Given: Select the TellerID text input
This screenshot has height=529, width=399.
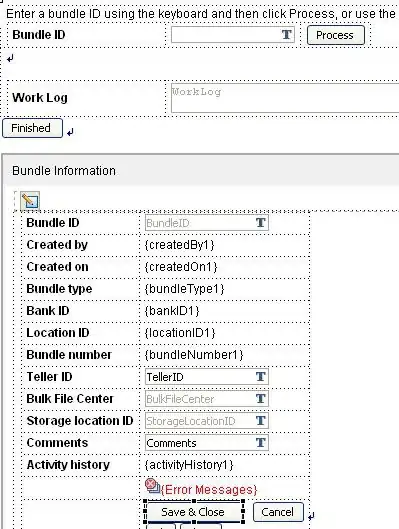Looking at the screenshot, I should tap(207, 377).
